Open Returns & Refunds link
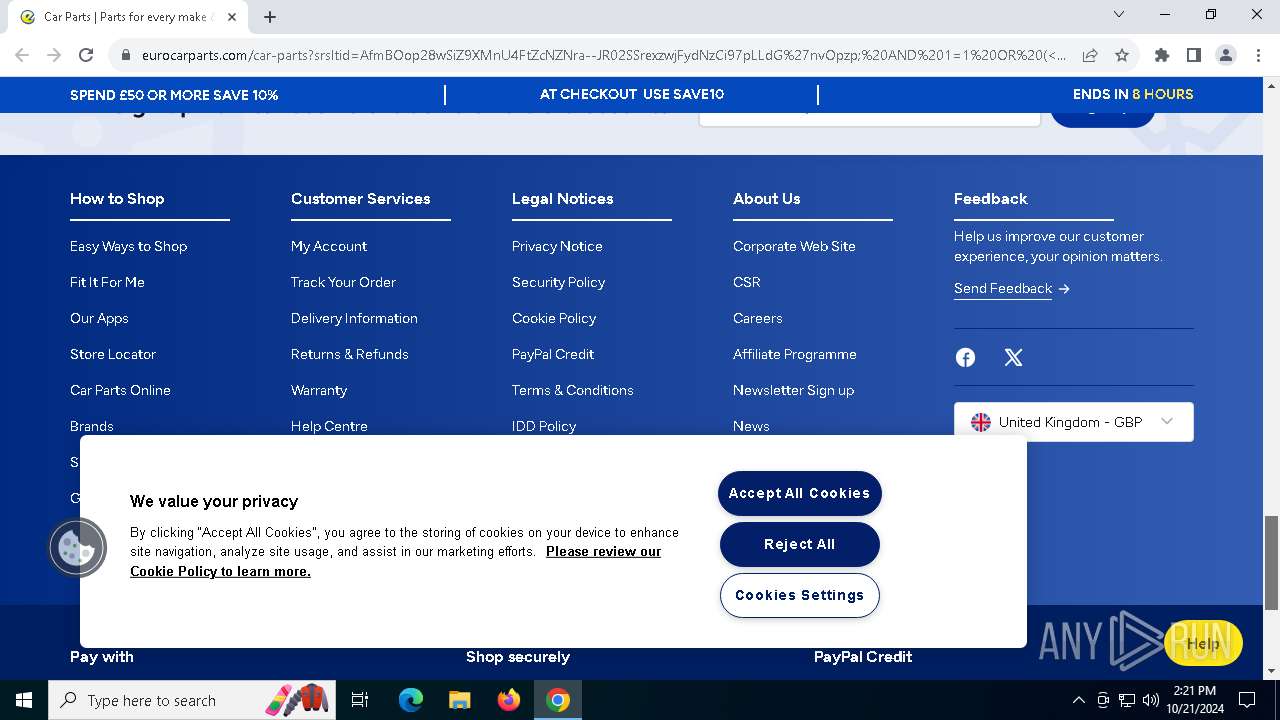Screen dimensions: 1280x720 coord(350,354)
